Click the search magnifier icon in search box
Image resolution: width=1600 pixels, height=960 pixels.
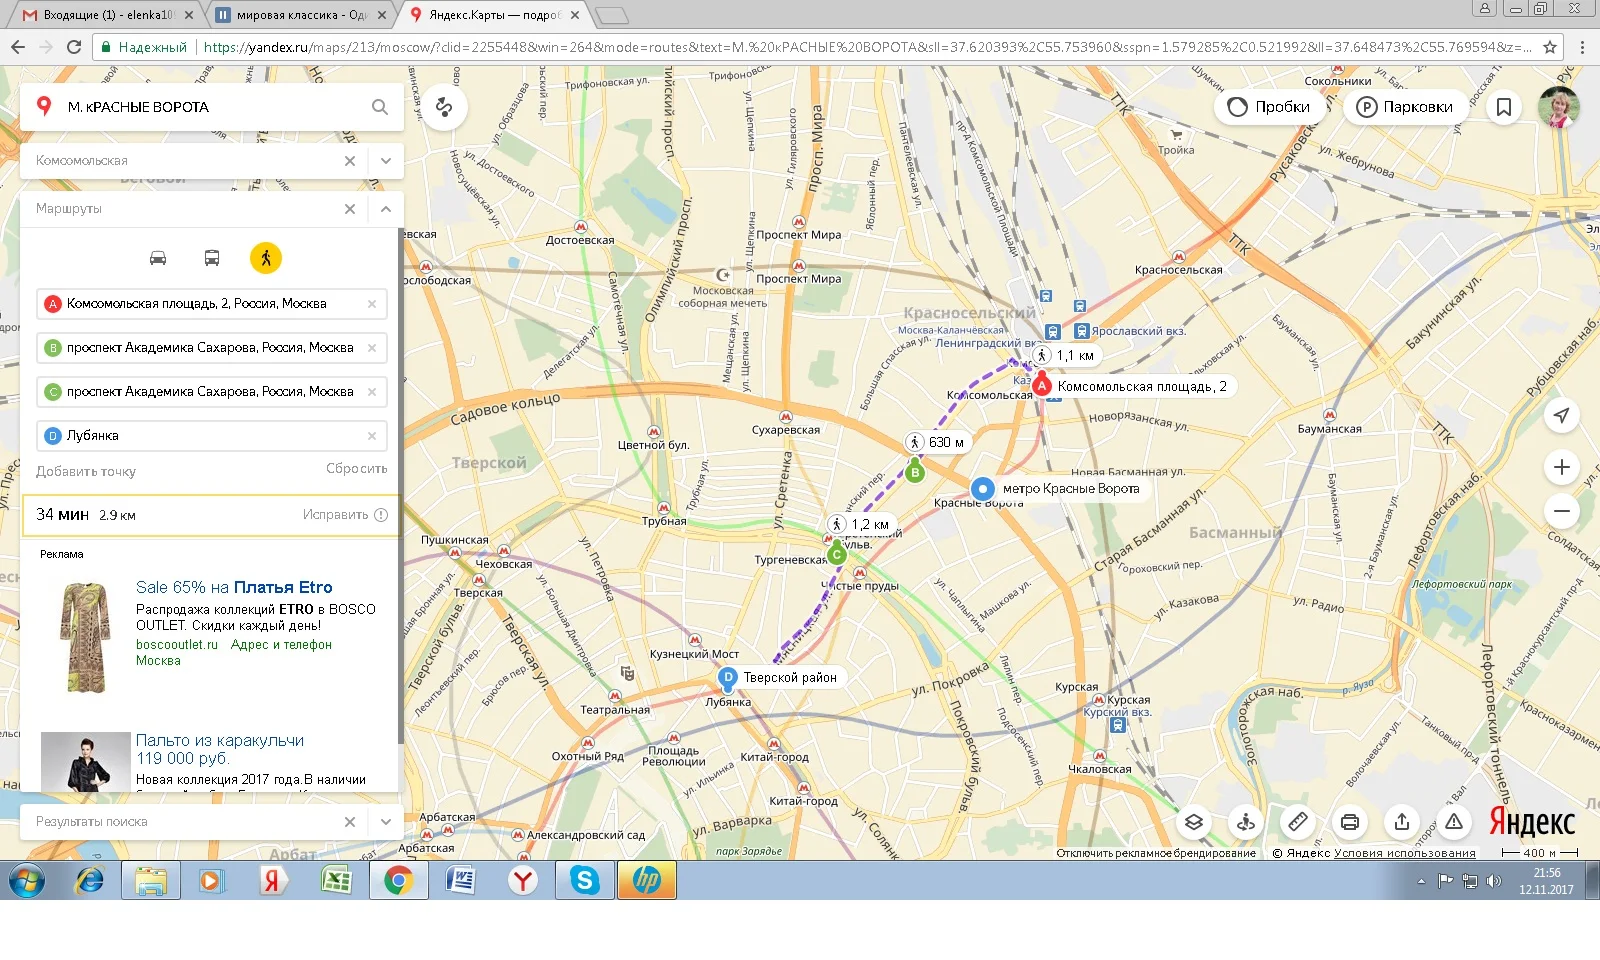click(x=380, y=107)
